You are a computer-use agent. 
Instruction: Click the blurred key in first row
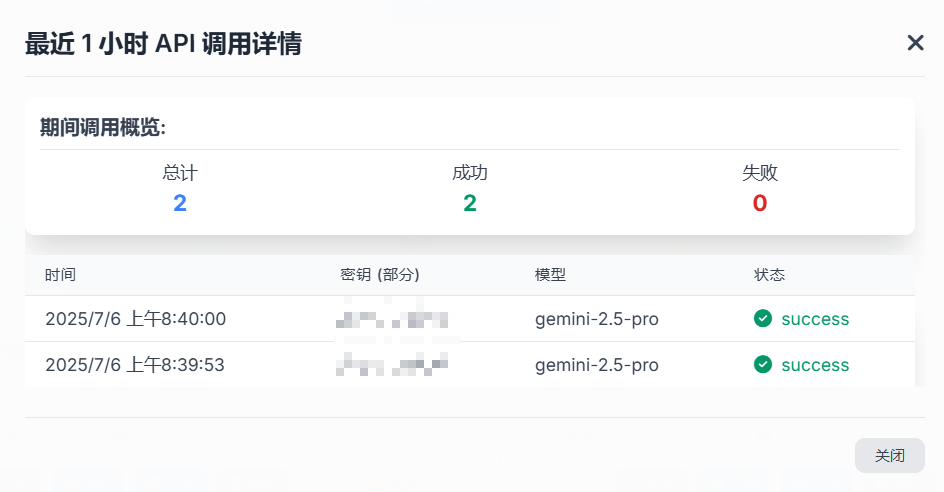tap(392, 319)
